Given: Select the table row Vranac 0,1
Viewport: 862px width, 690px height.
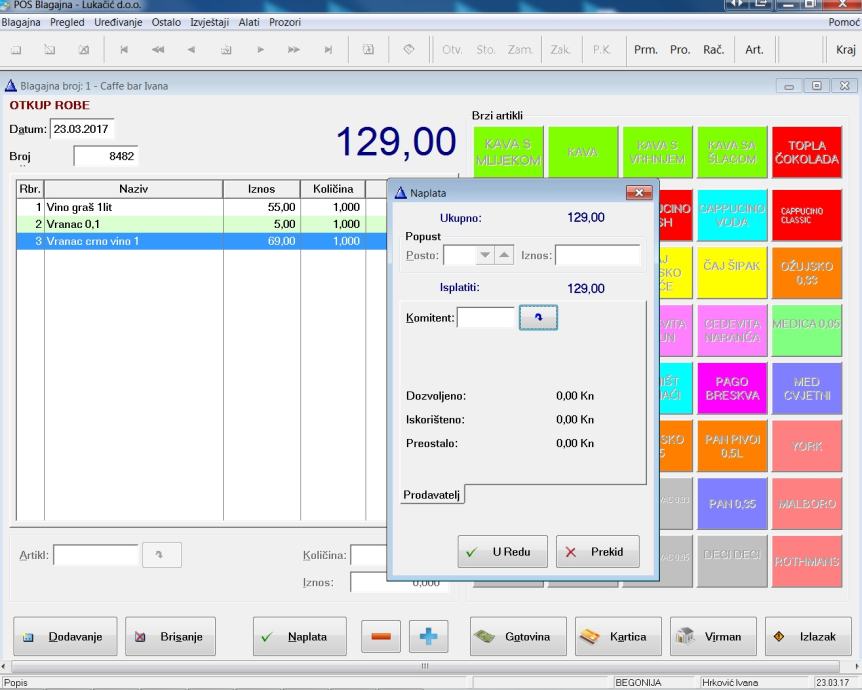Looking at the screenshot, I should click(201, 224).
